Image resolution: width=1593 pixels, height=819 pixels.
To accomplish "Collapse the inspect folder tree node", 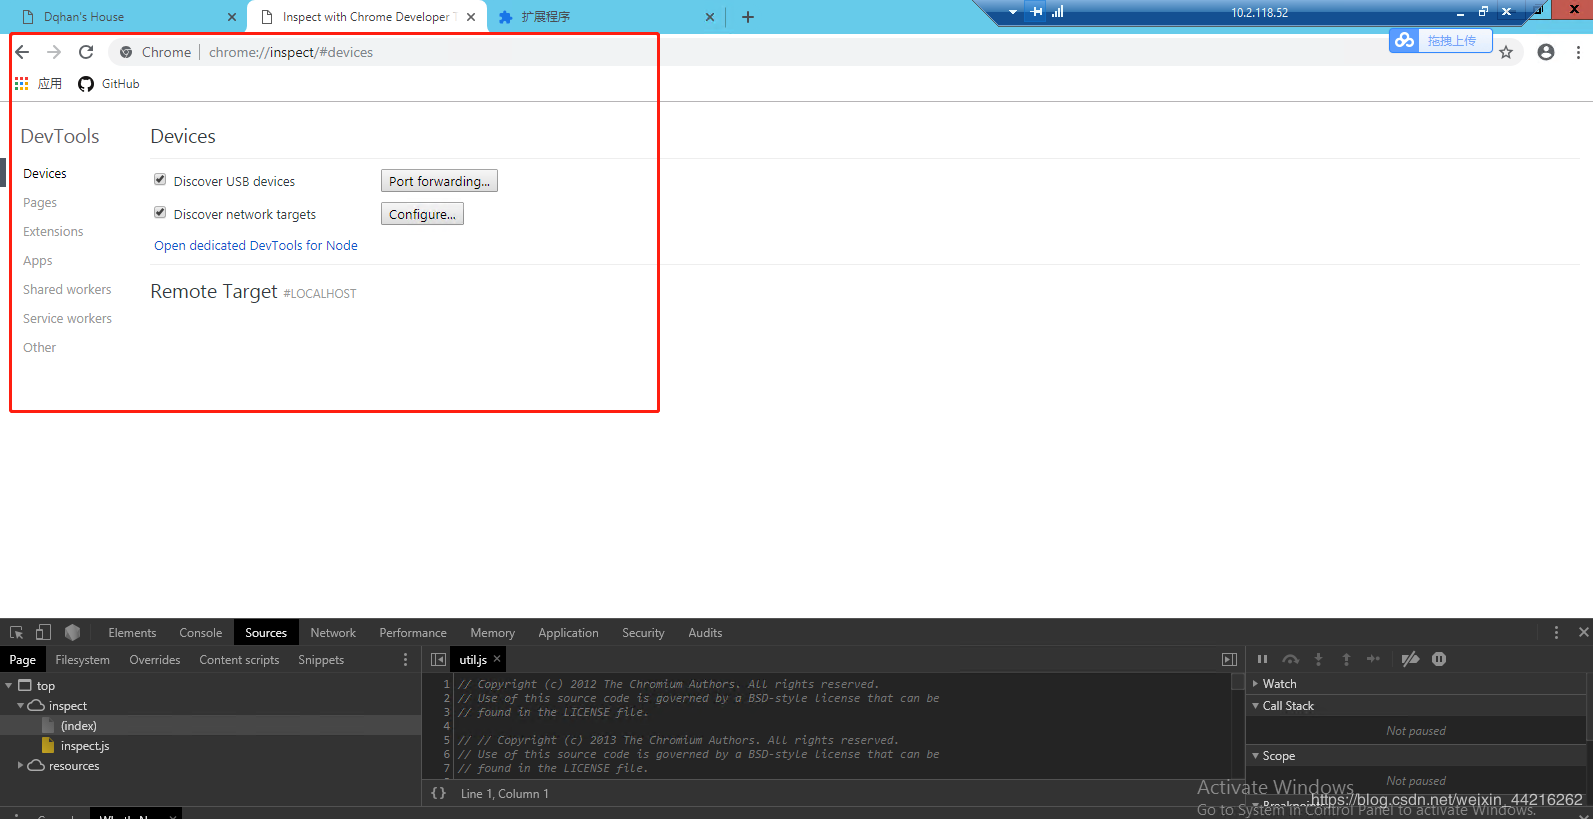I will pos(20,705).
